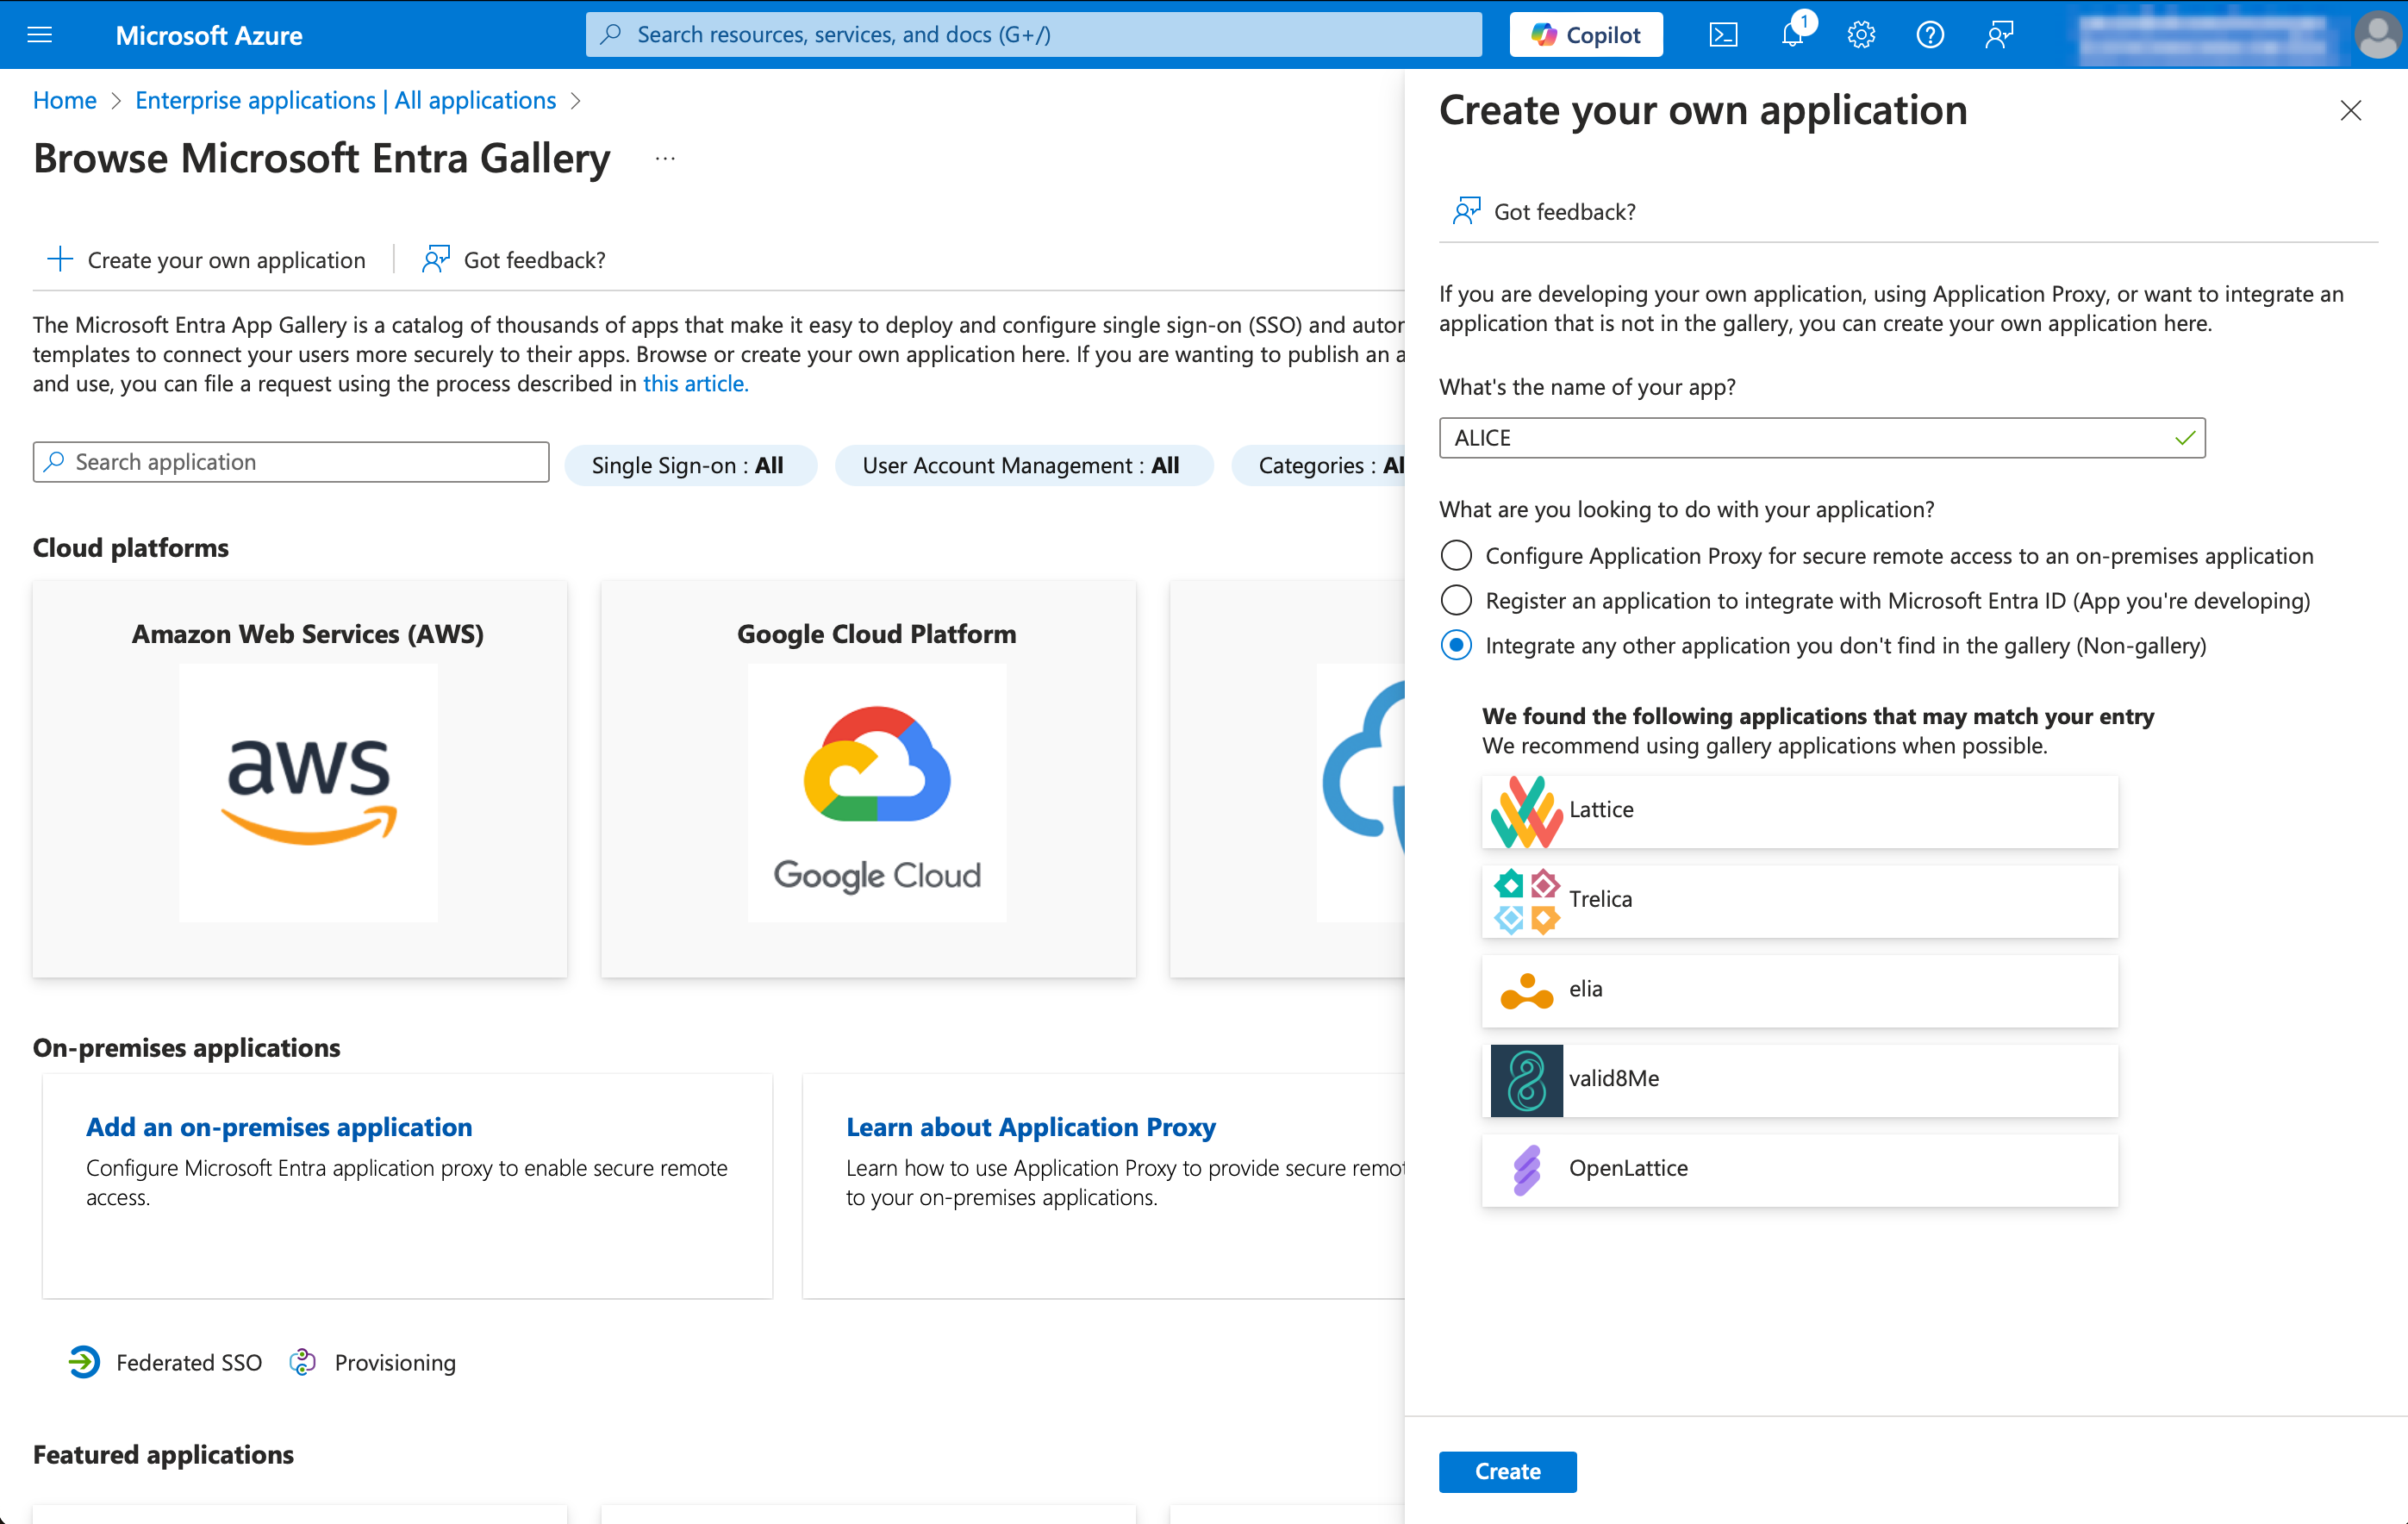Focus the global search resources box

(1033, 35)
